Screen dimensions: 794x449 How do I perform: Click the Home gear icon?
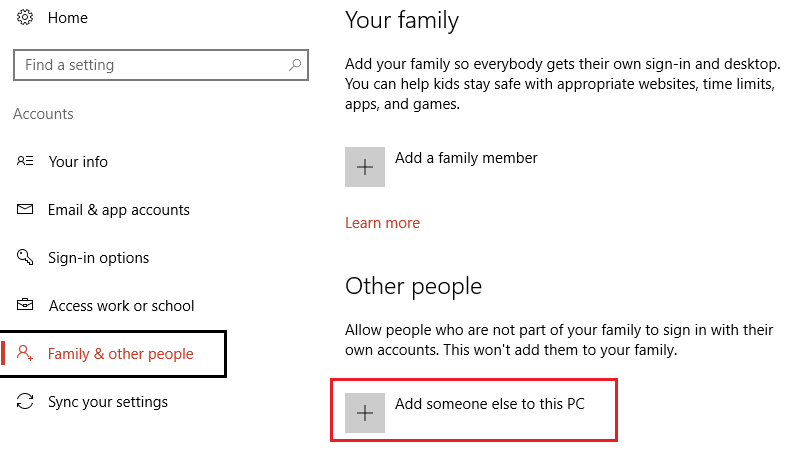(26, 17)
